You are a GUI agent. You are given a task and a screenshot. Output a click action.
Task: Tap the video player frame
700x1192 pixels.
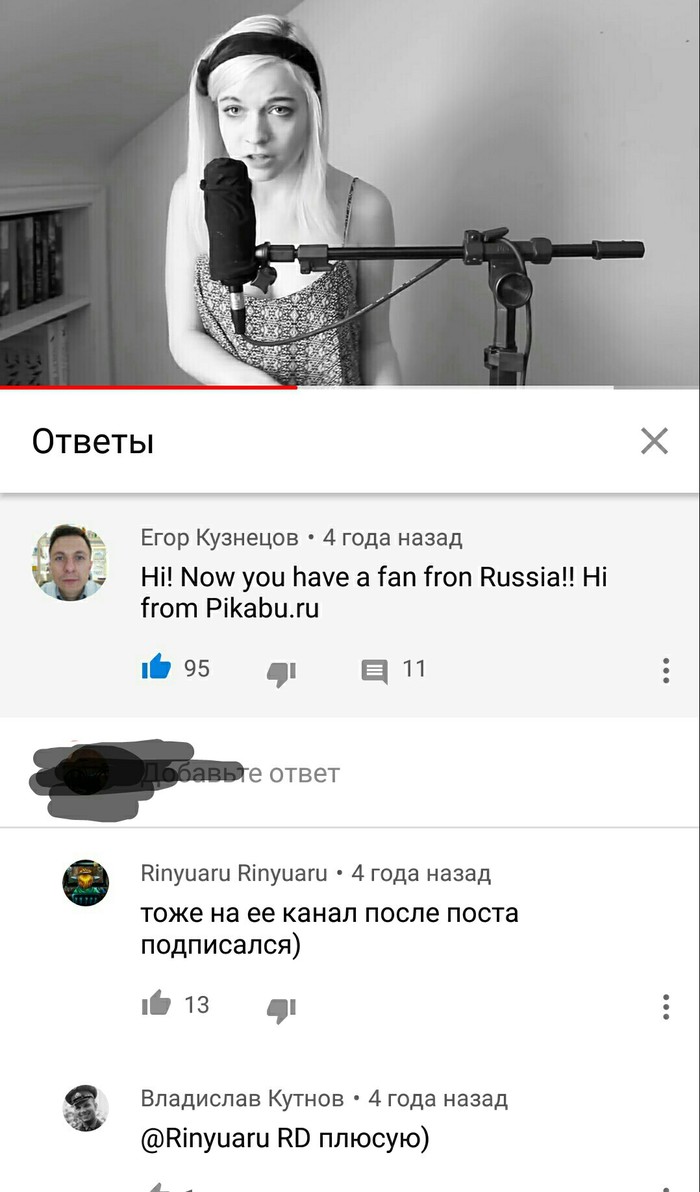(350, 192)
